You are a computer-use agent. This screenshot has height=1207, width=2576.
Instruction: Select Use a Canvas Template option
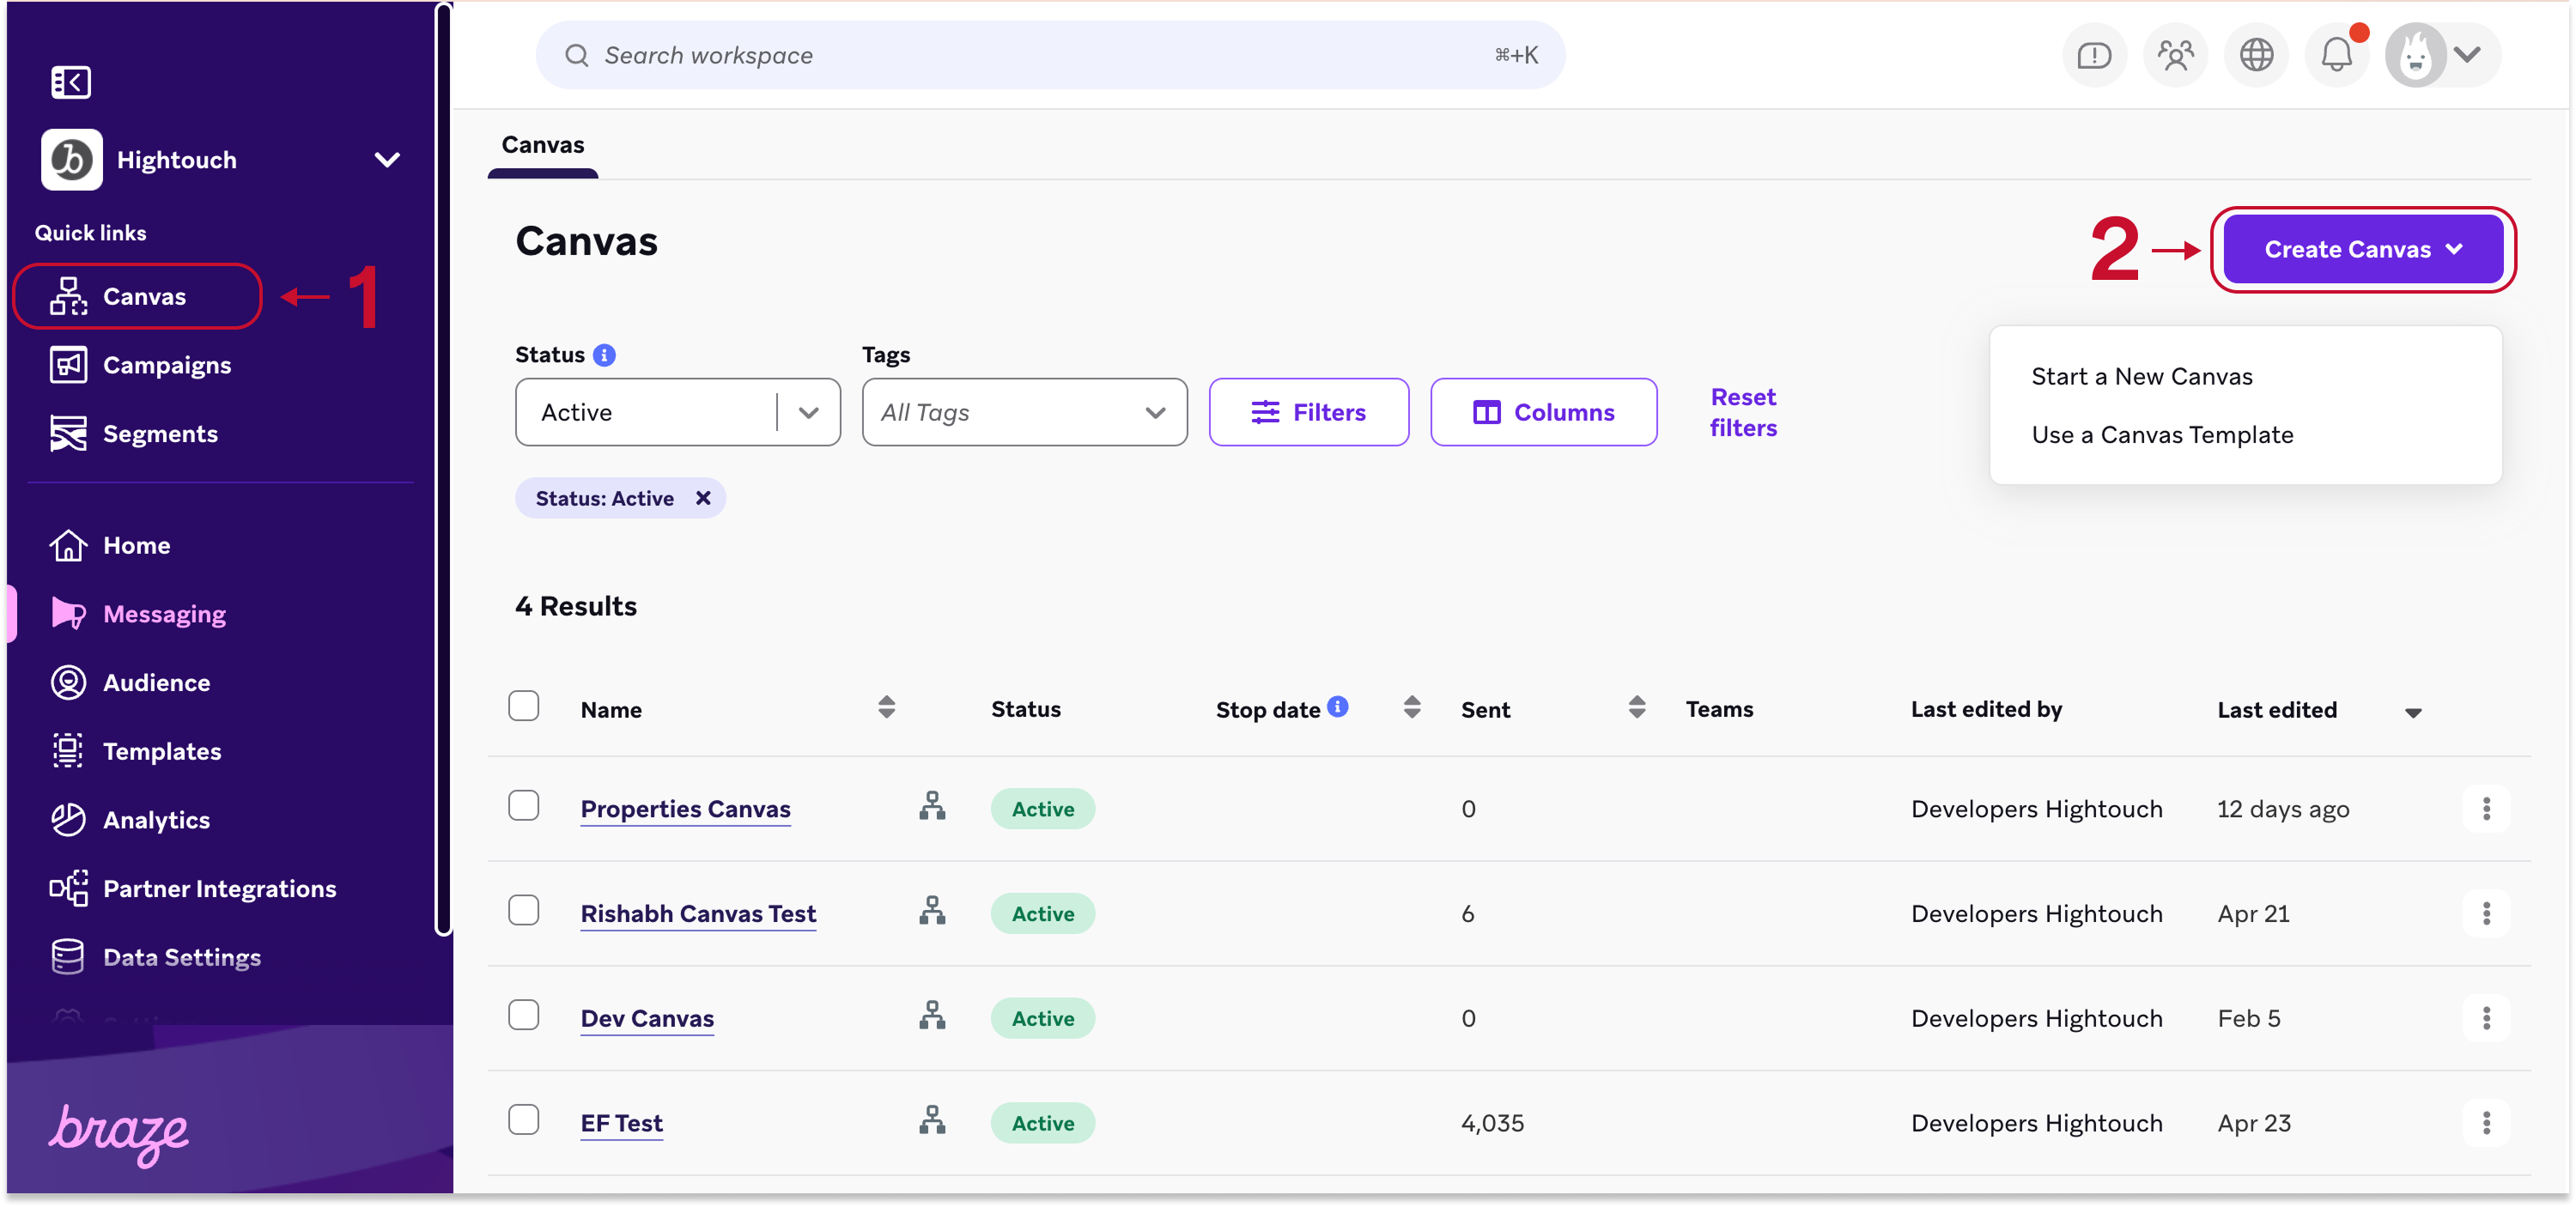coord(2162,435)
